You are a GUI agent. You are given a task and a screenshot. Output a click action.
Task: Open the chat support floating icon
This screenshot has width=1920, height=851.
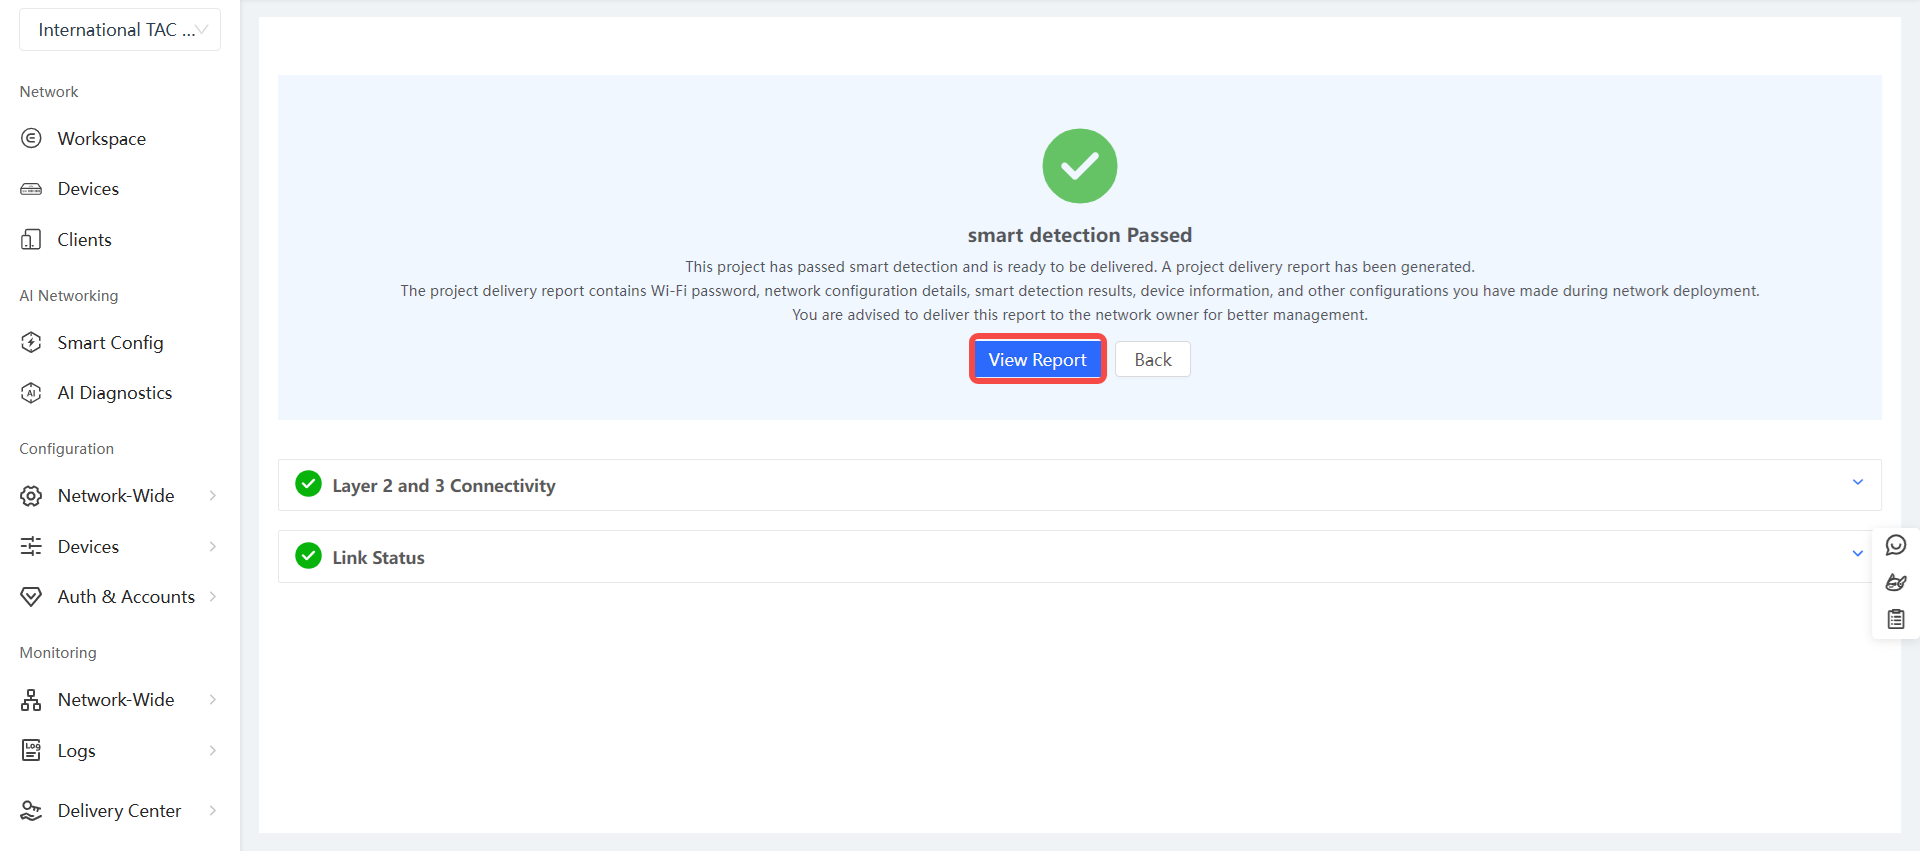pyautogui.click(x=1895, y=545)
